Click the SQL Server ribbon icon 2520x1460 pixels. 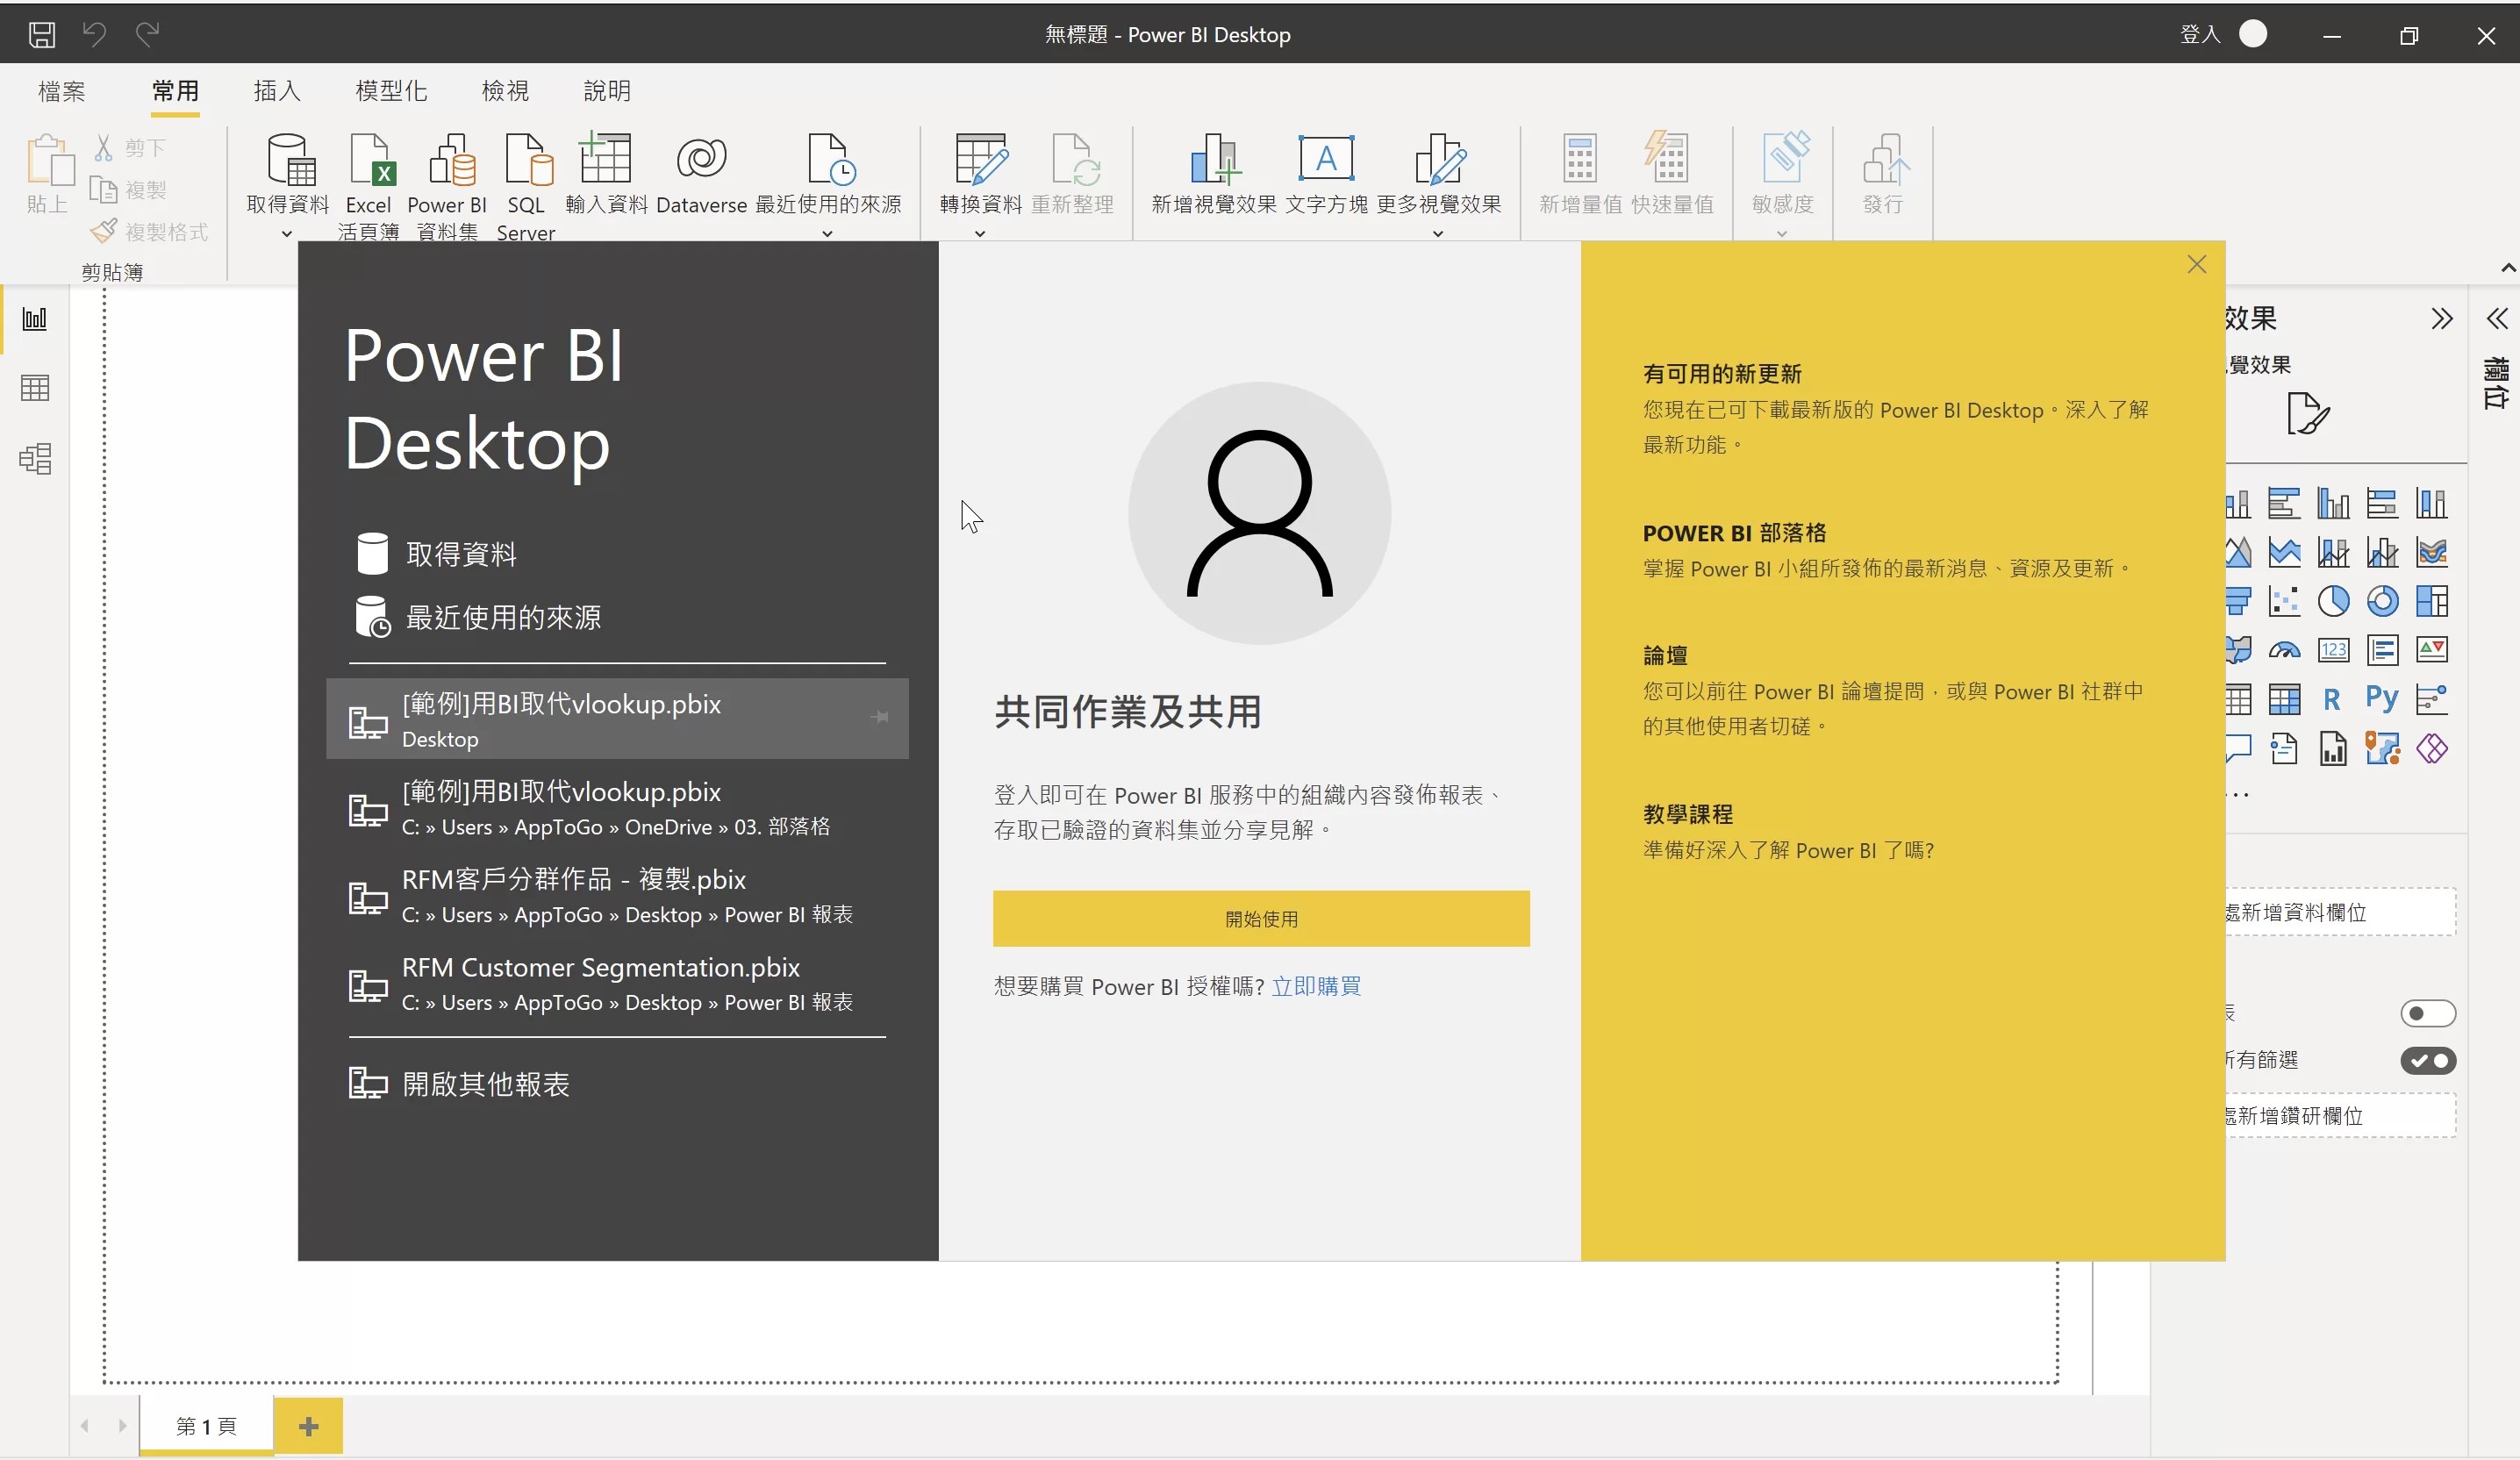pyautogui.click(x=526, y=163)
